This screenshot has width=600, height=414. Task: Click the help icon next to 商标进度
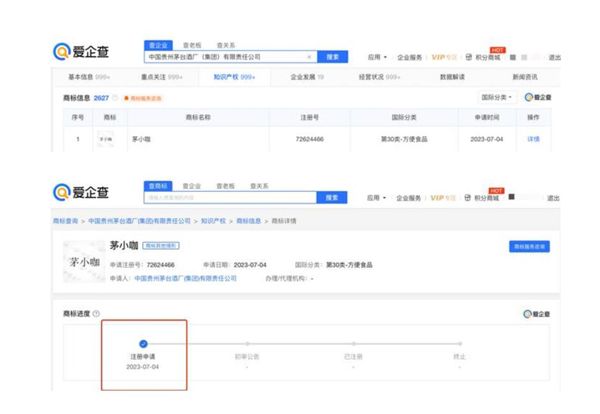point(96,314)
